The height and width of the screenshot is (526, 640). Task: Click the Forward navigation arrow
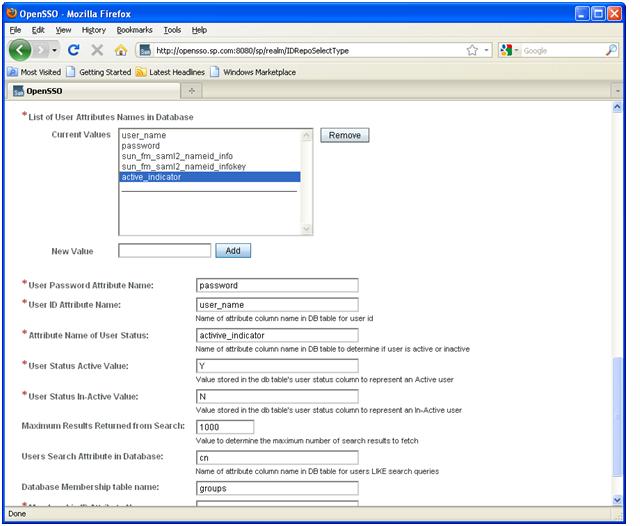(41, 50)
